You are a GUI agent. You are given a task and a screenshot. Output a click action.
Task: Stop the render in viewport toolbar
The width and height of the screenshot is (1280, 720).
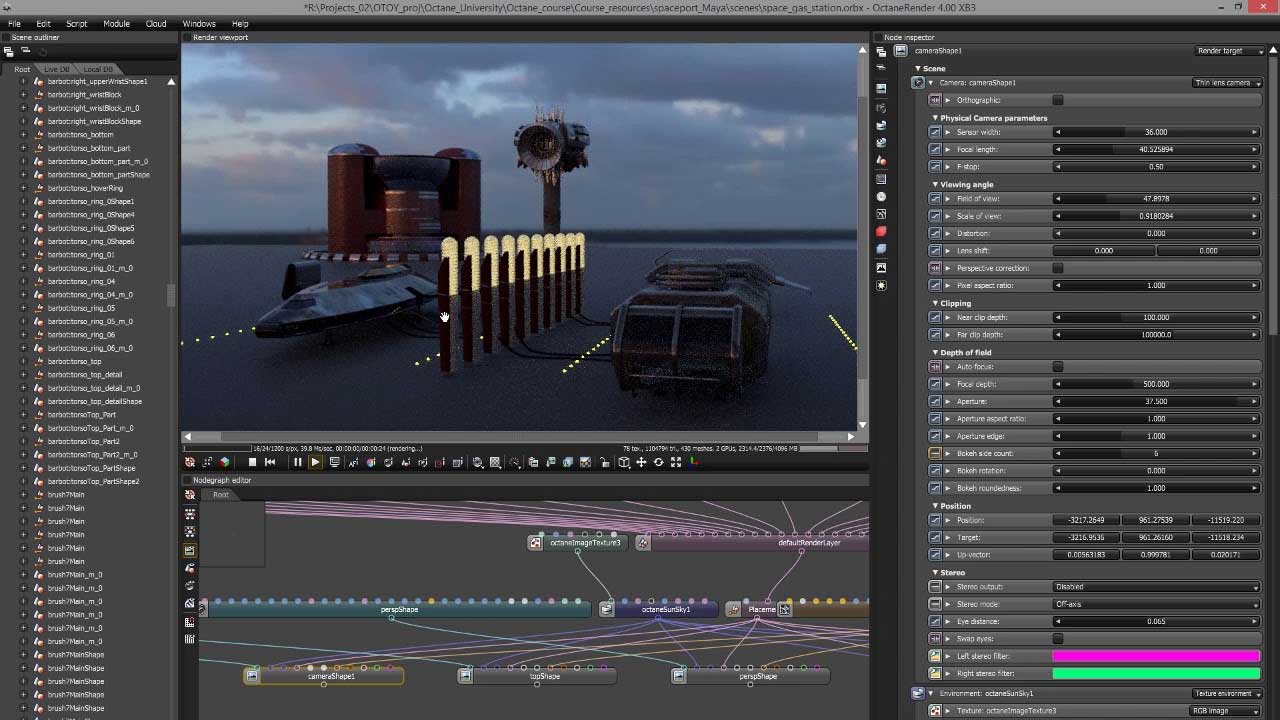[252, 462]
